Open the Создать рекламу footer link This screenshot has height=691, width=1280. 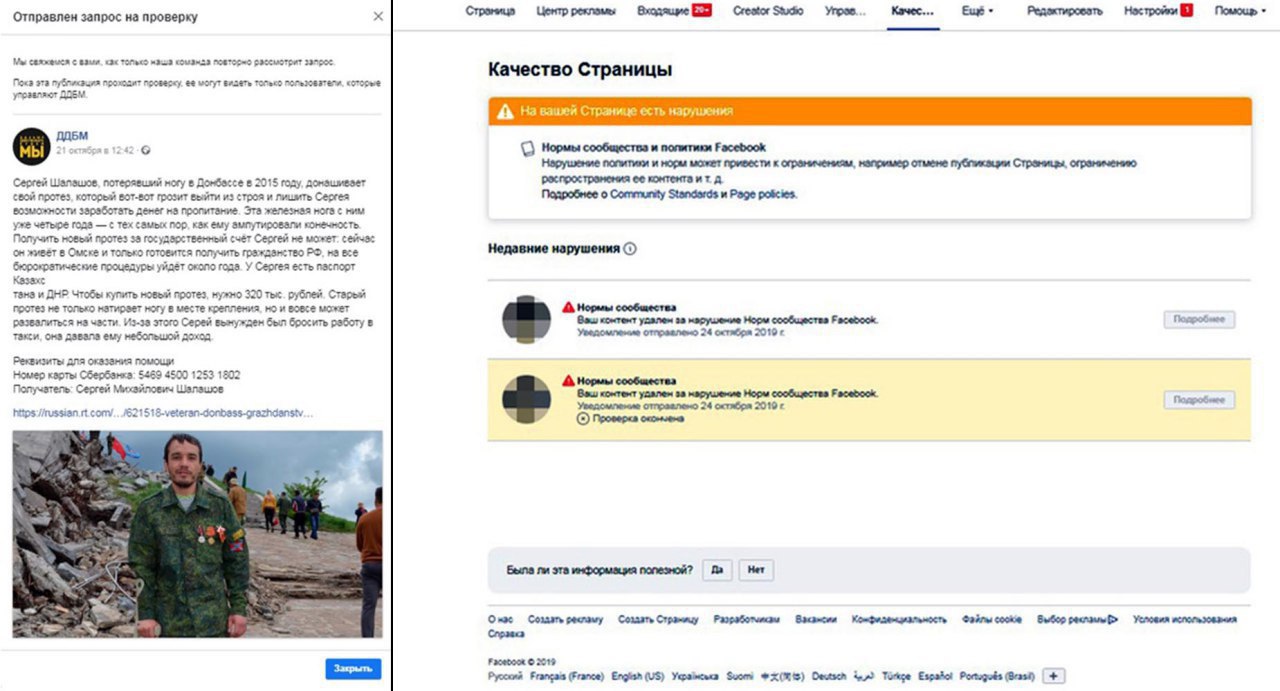coord(565,620)
